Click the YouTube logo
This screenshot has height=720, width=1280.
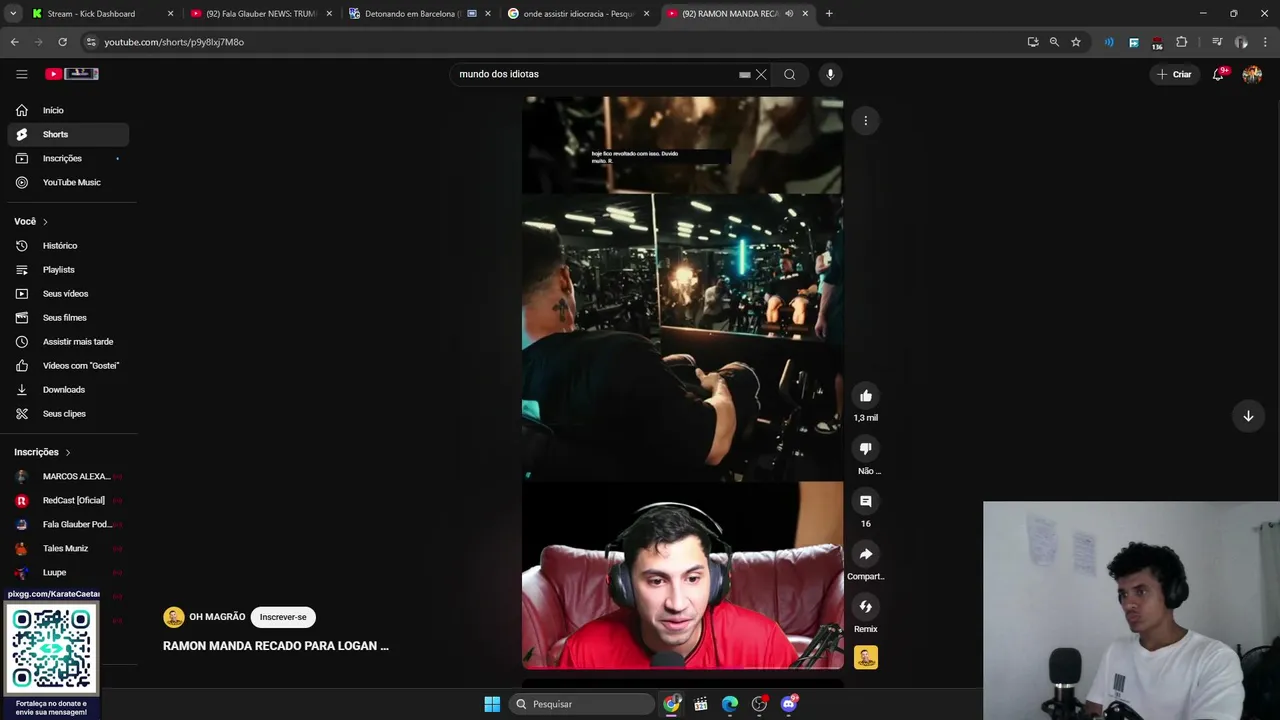point(71,74)
